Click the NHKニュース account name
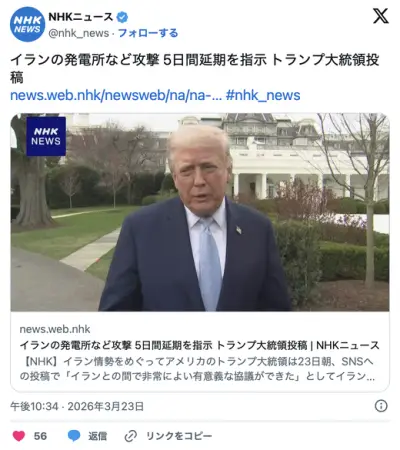This screenshot has width=400, height=450. tap(81, 17)
